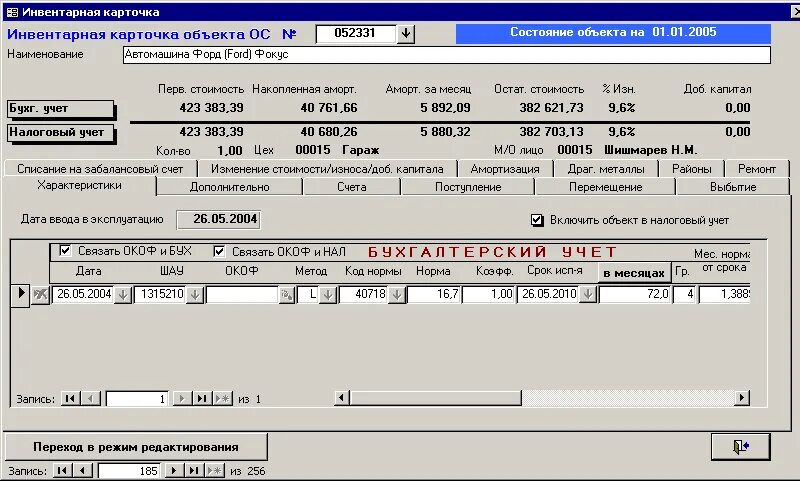Click the Норма field with 16,7

tap(434, 294)
